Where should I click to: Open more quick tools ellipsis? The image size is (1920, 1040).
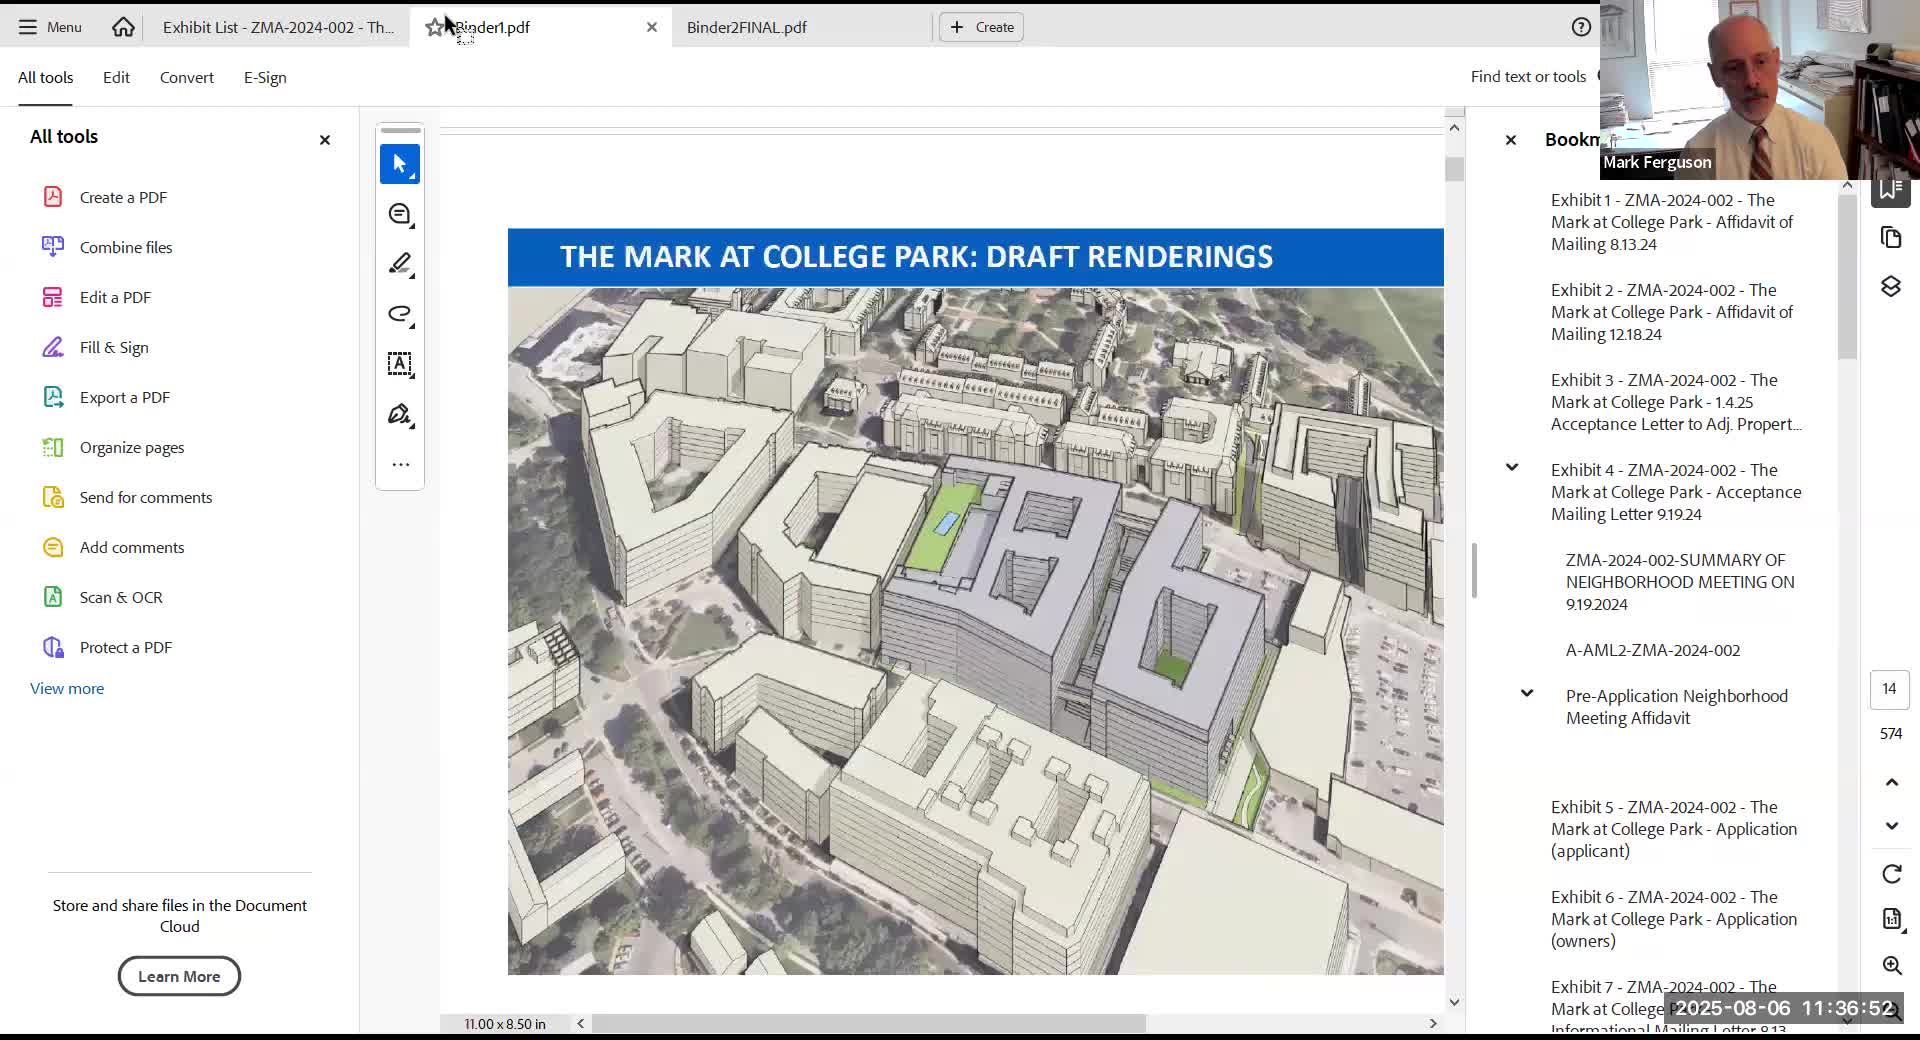pos(400,464)
